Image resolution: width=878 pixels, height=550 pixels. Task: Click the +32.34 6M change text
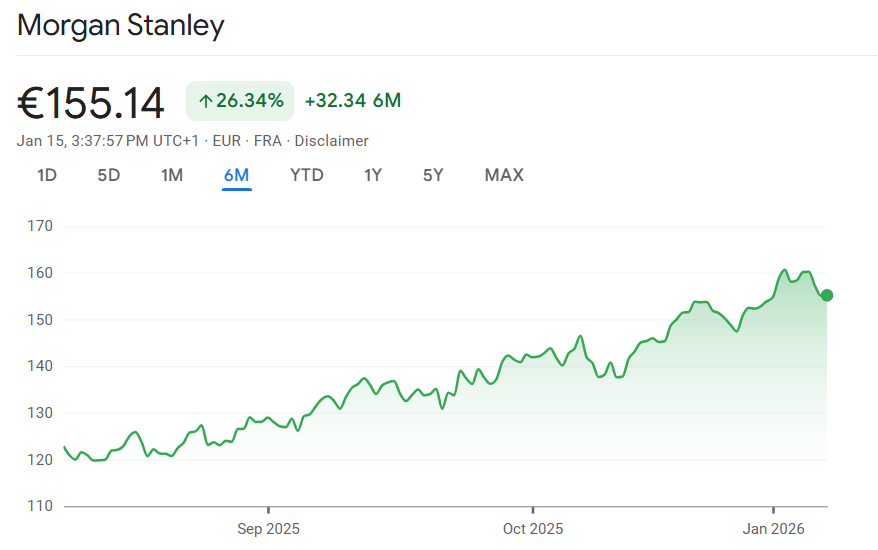tap(353, 100)
